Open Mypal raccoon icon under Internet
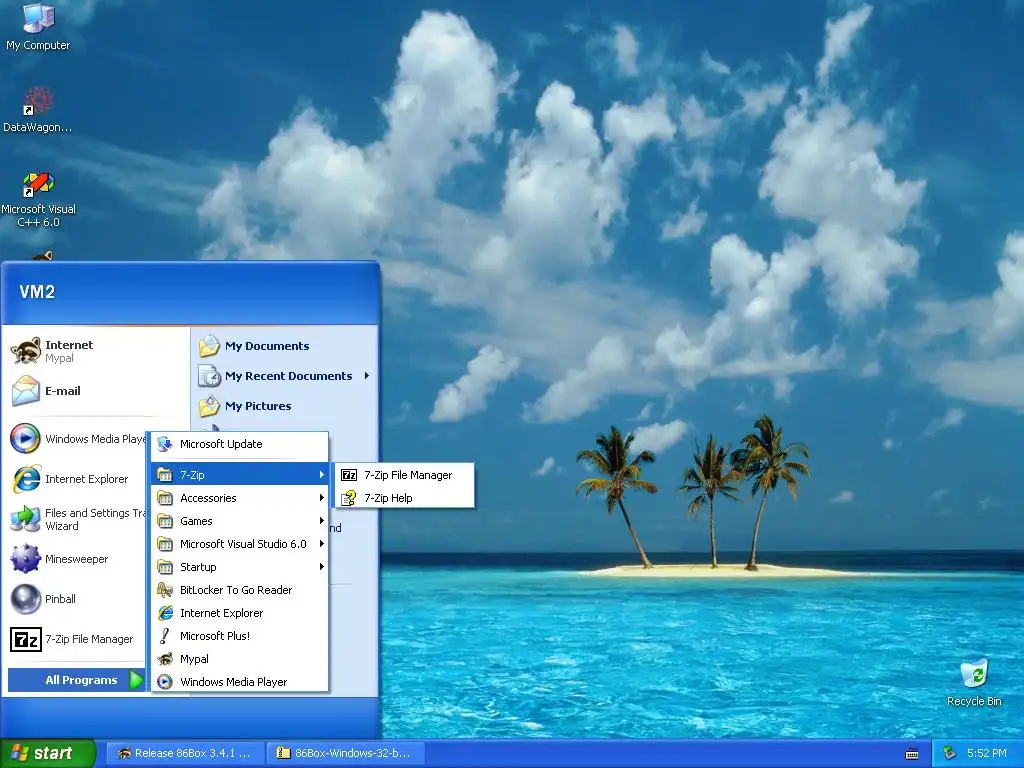1024x768 pixels. pos(26,351)
